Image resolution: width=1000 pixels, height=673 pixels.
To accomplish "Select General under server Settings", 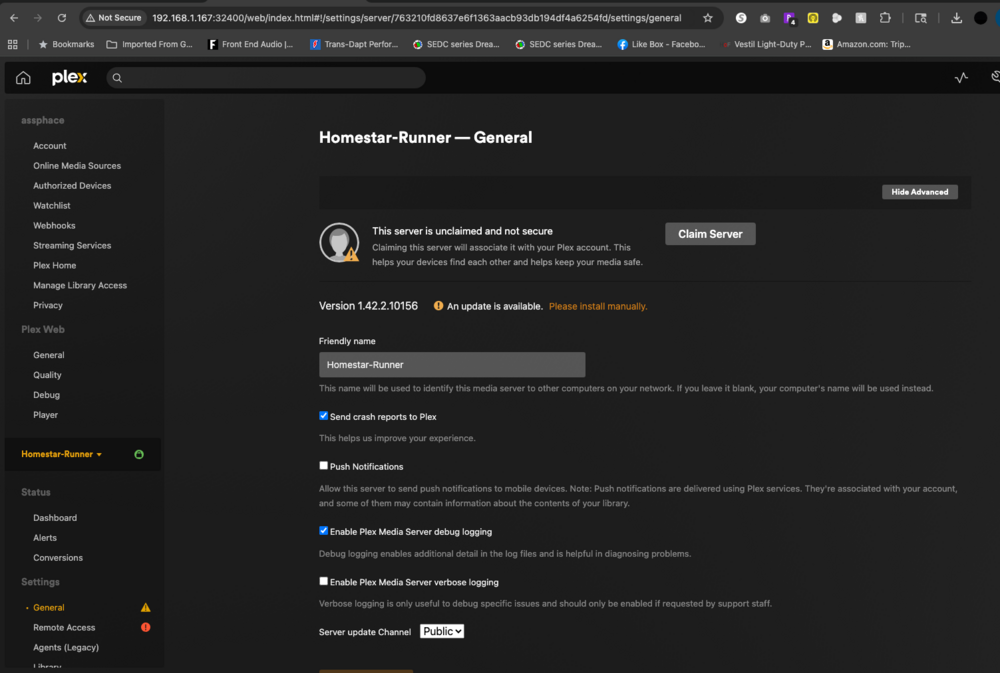I will point(48,607).
